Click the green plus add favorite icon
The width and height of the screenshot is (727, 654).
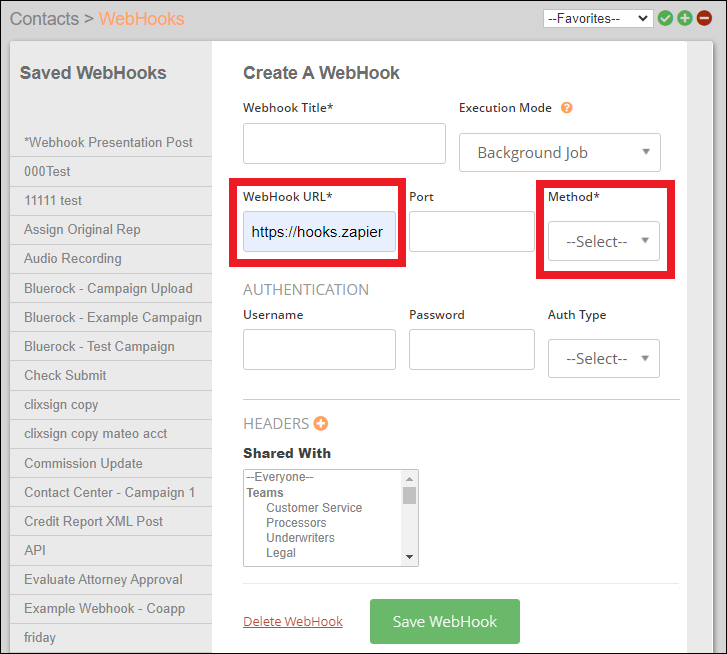(684, 19)
